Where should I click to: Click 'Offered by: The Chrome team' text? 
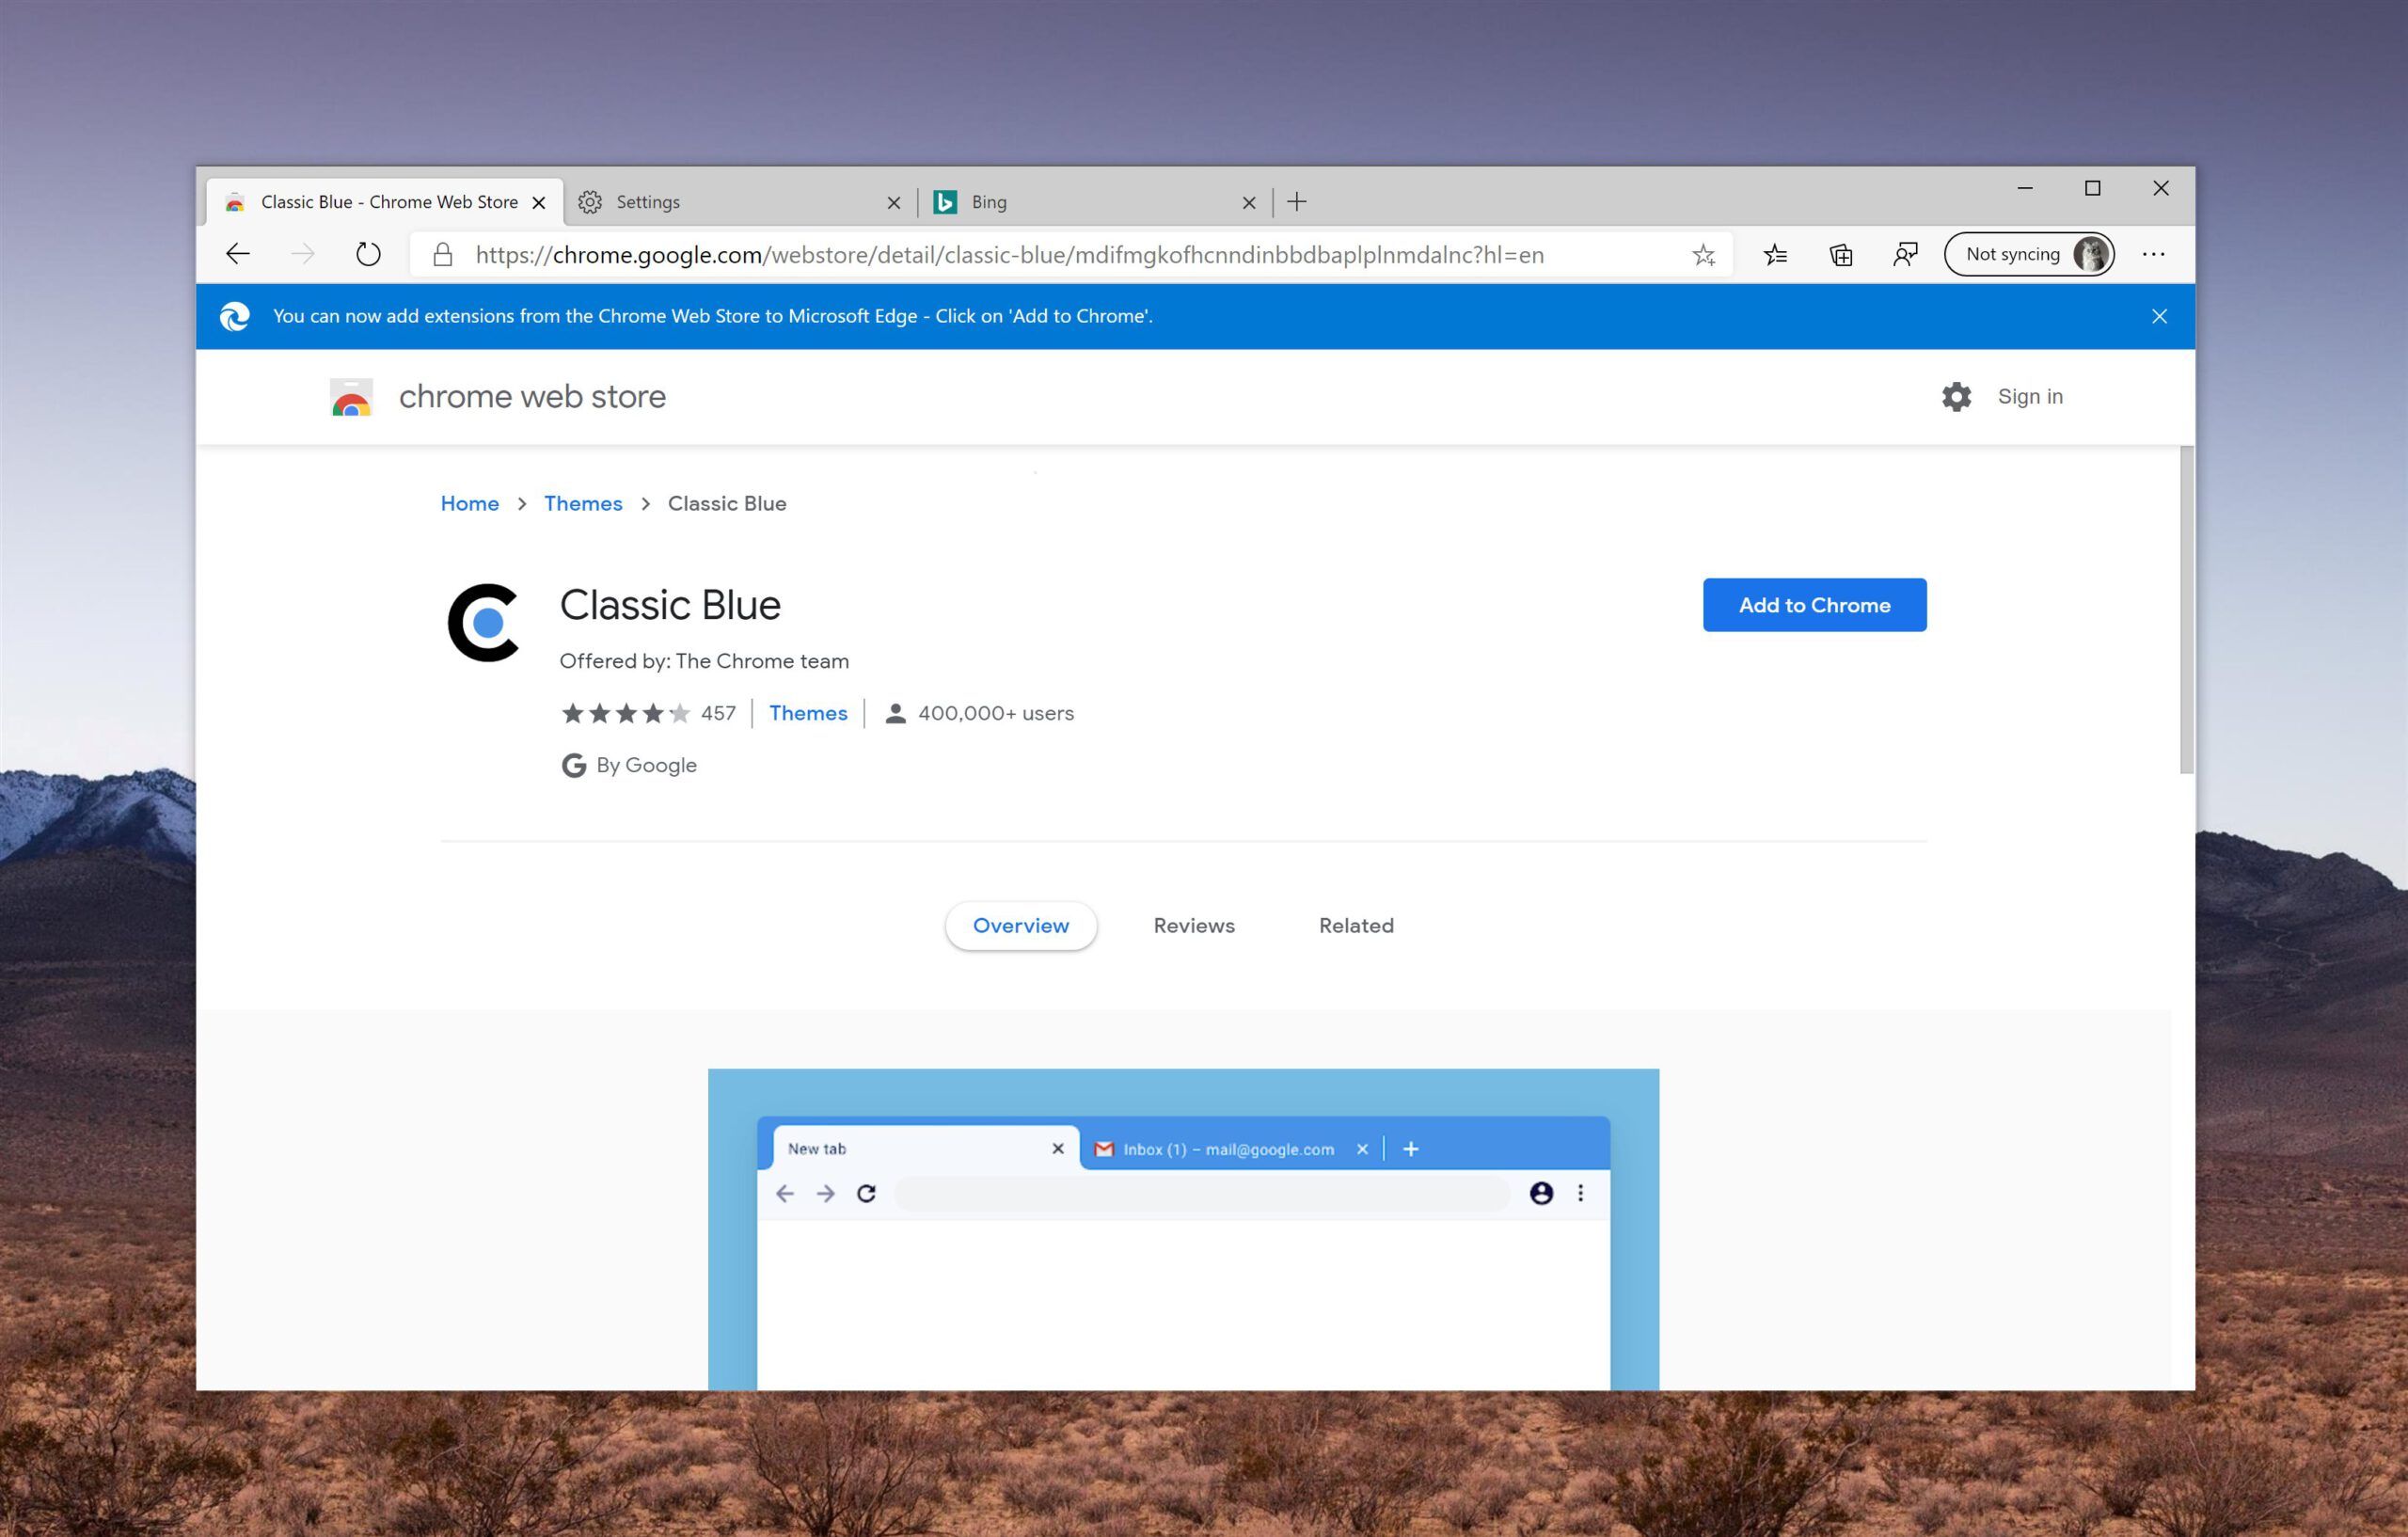click(704, 661)
